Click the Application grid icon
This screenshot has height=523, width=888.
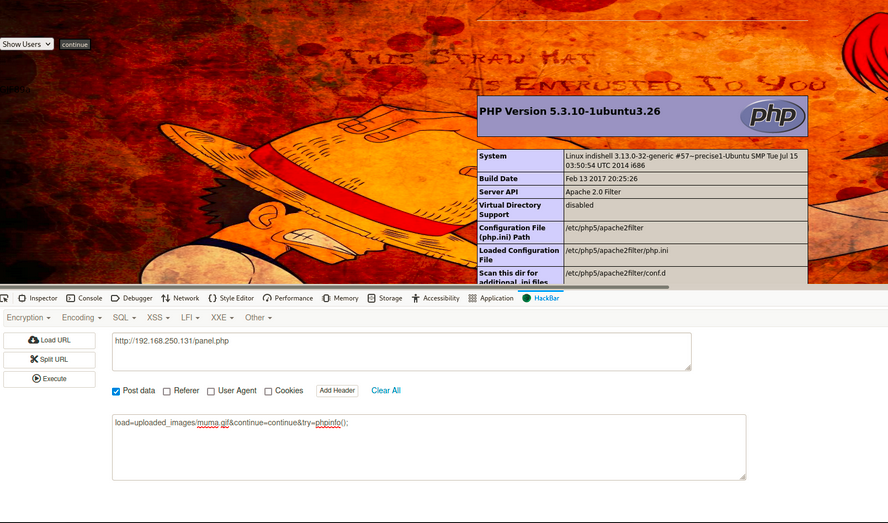472,298
